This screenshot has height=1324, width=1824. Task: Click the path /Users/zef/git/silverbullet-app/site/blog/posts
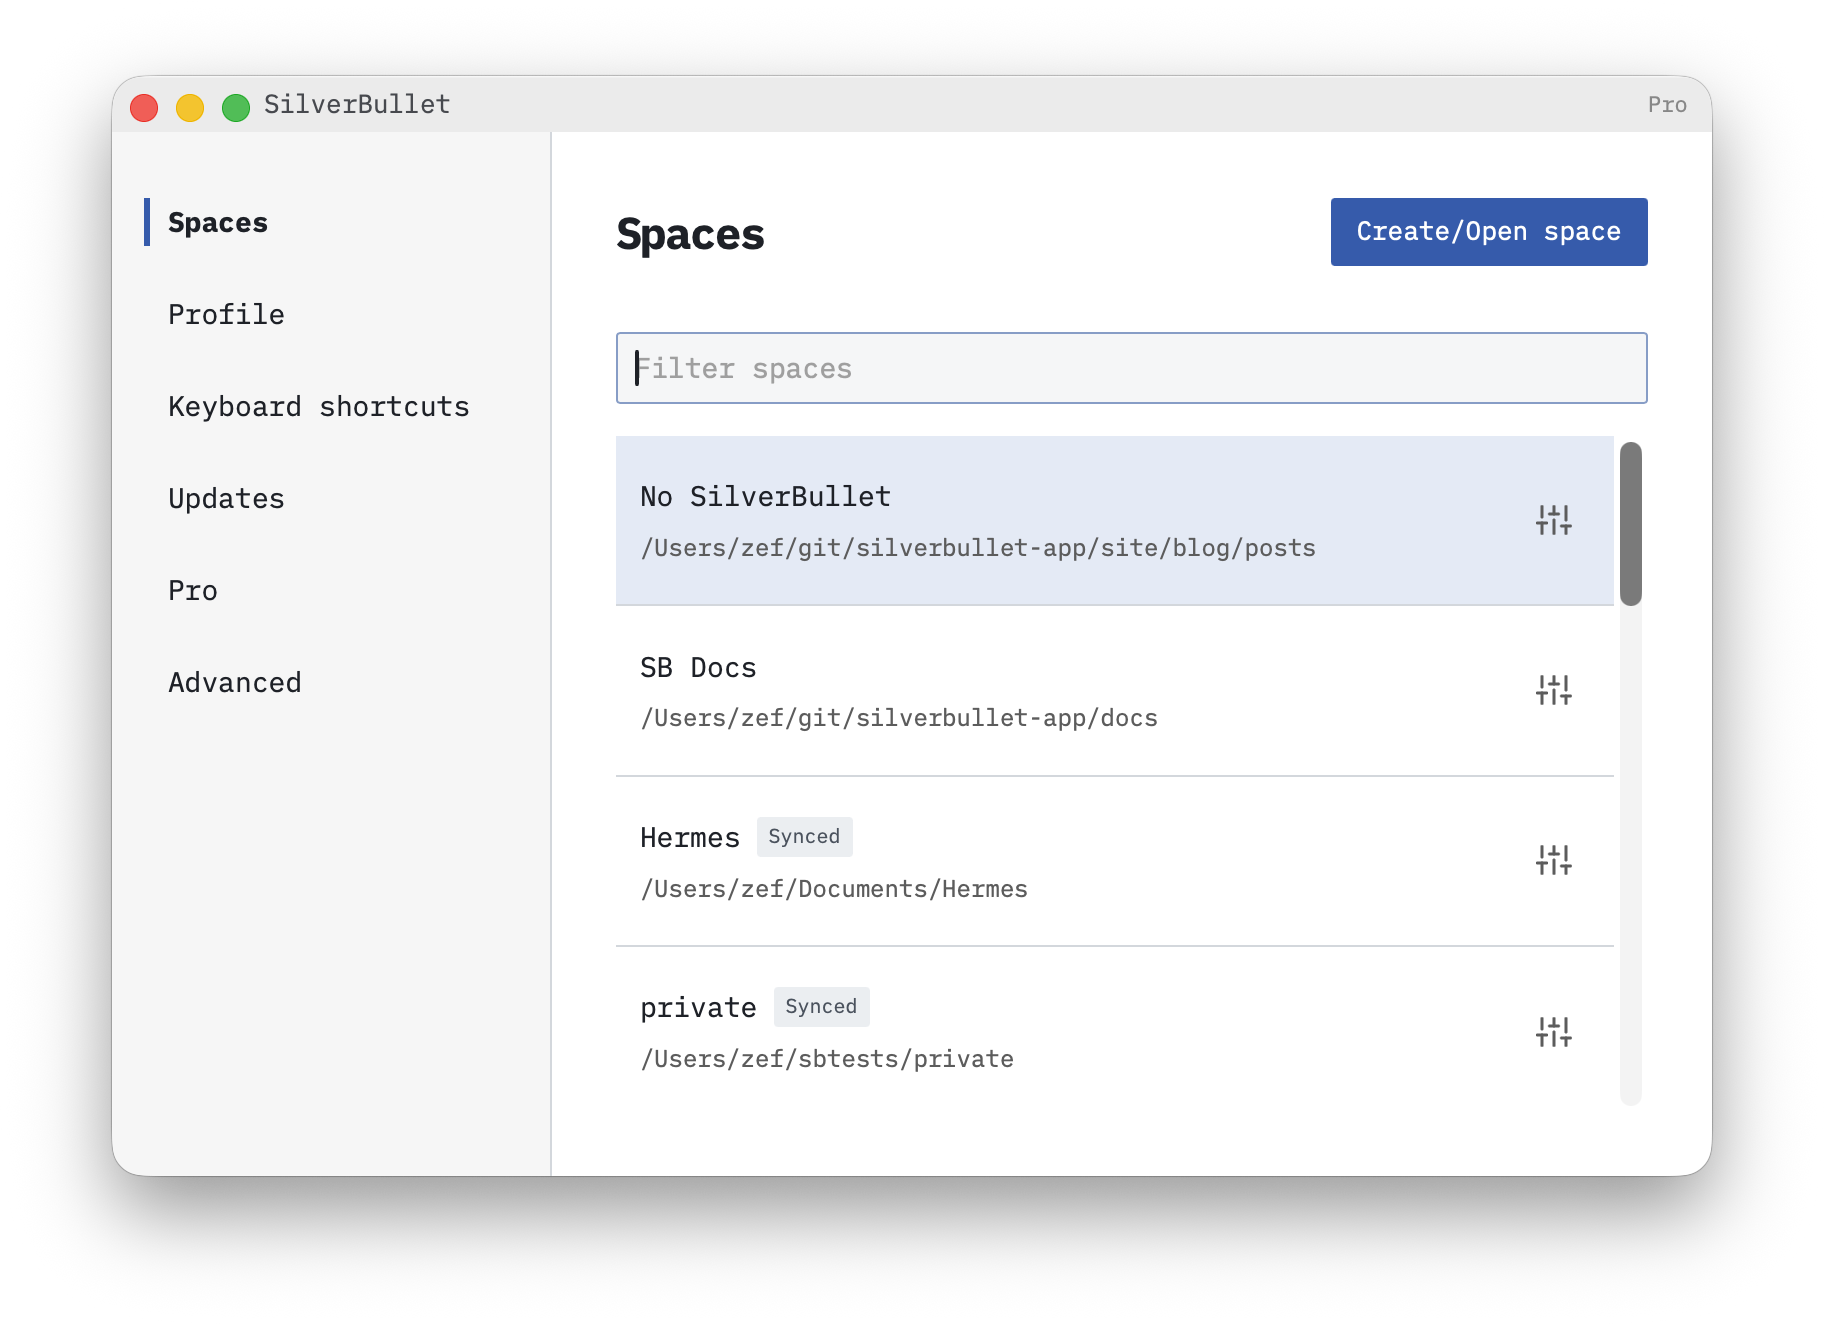click(x=978, y=548)
